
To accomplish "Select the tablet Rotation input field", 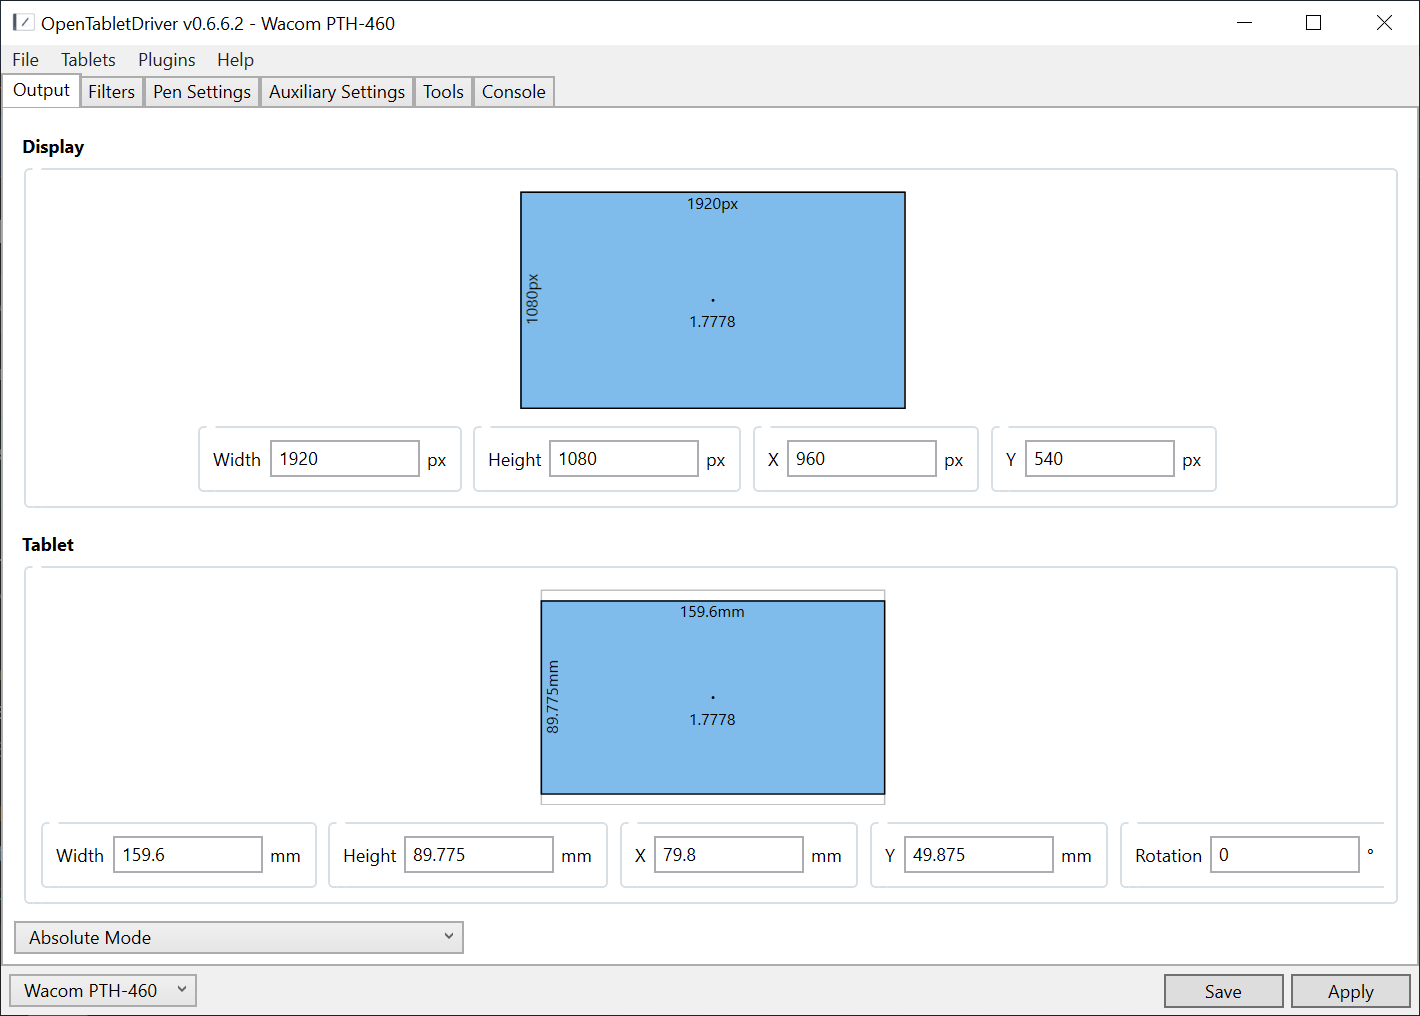I will (1284, 855).
